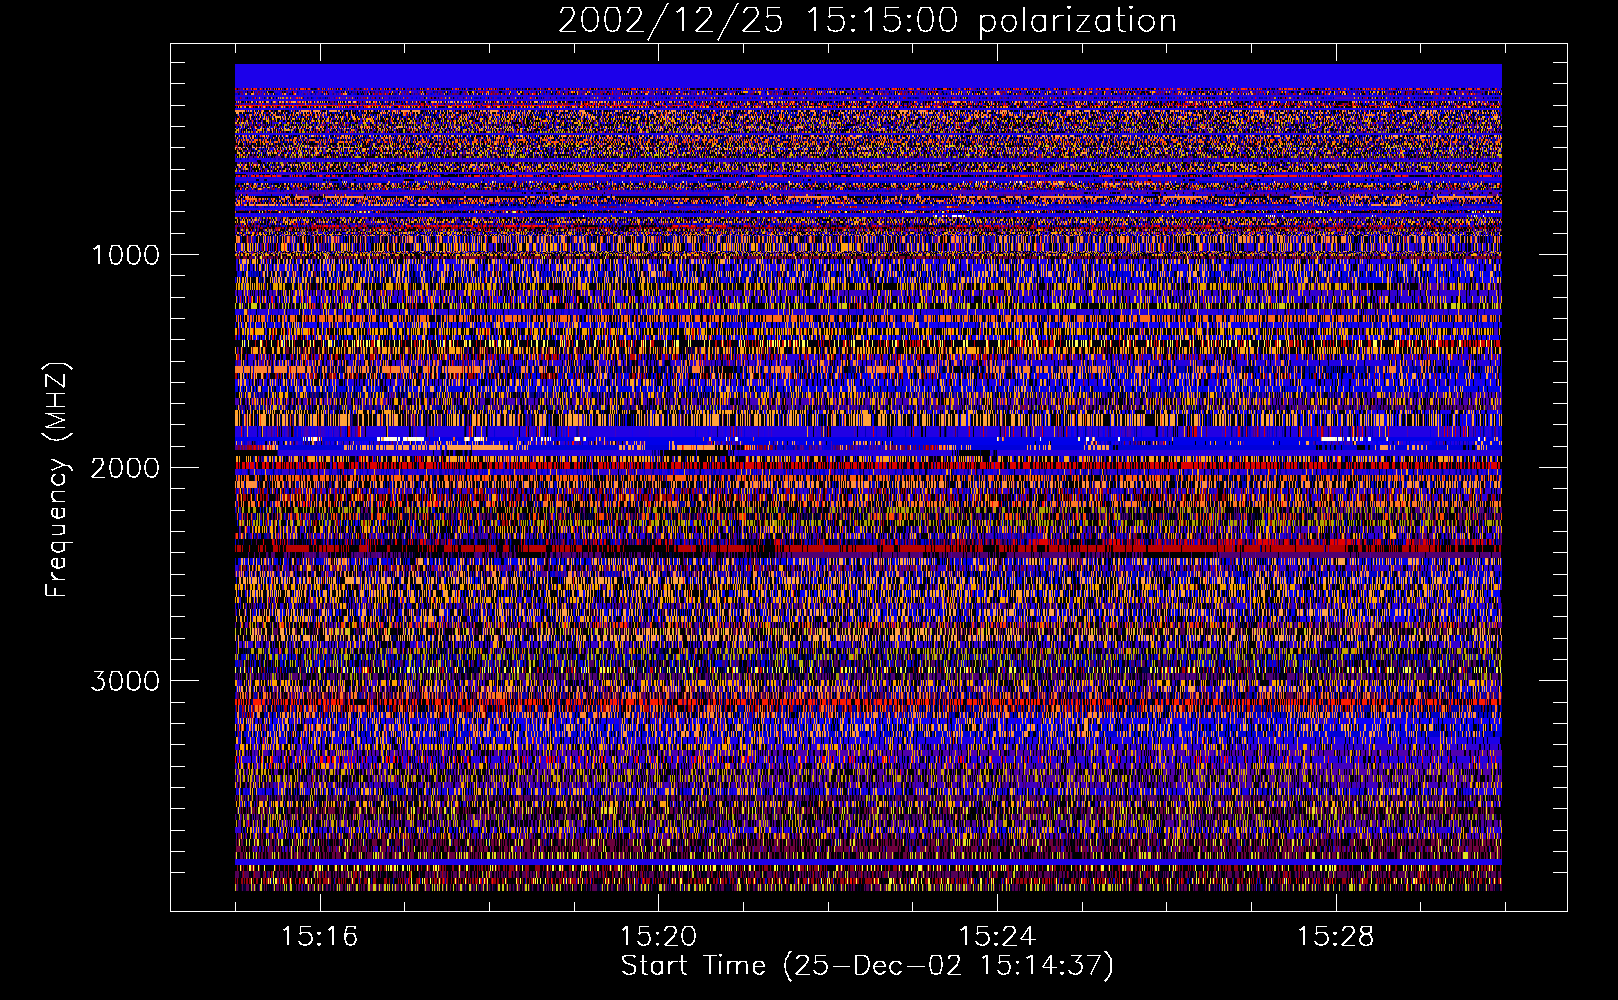Select the 2000 frequency axis label
The width and height of the screenshot is (1618, 1000).
click(125, 468)
